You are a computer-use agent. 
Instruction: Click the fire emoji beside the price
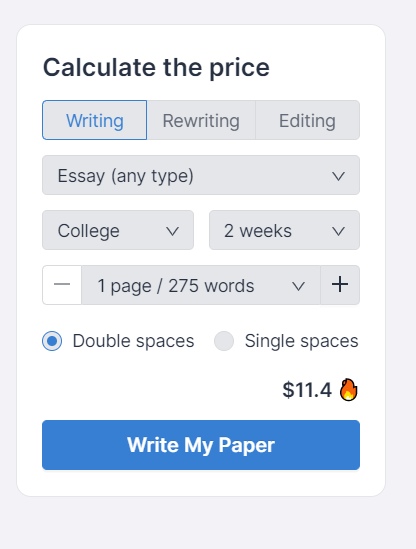348,390
